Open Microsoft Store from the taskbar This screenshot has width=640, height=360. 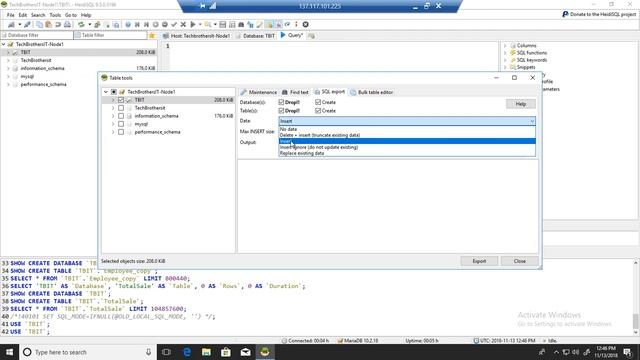click(x=226, y=352)
